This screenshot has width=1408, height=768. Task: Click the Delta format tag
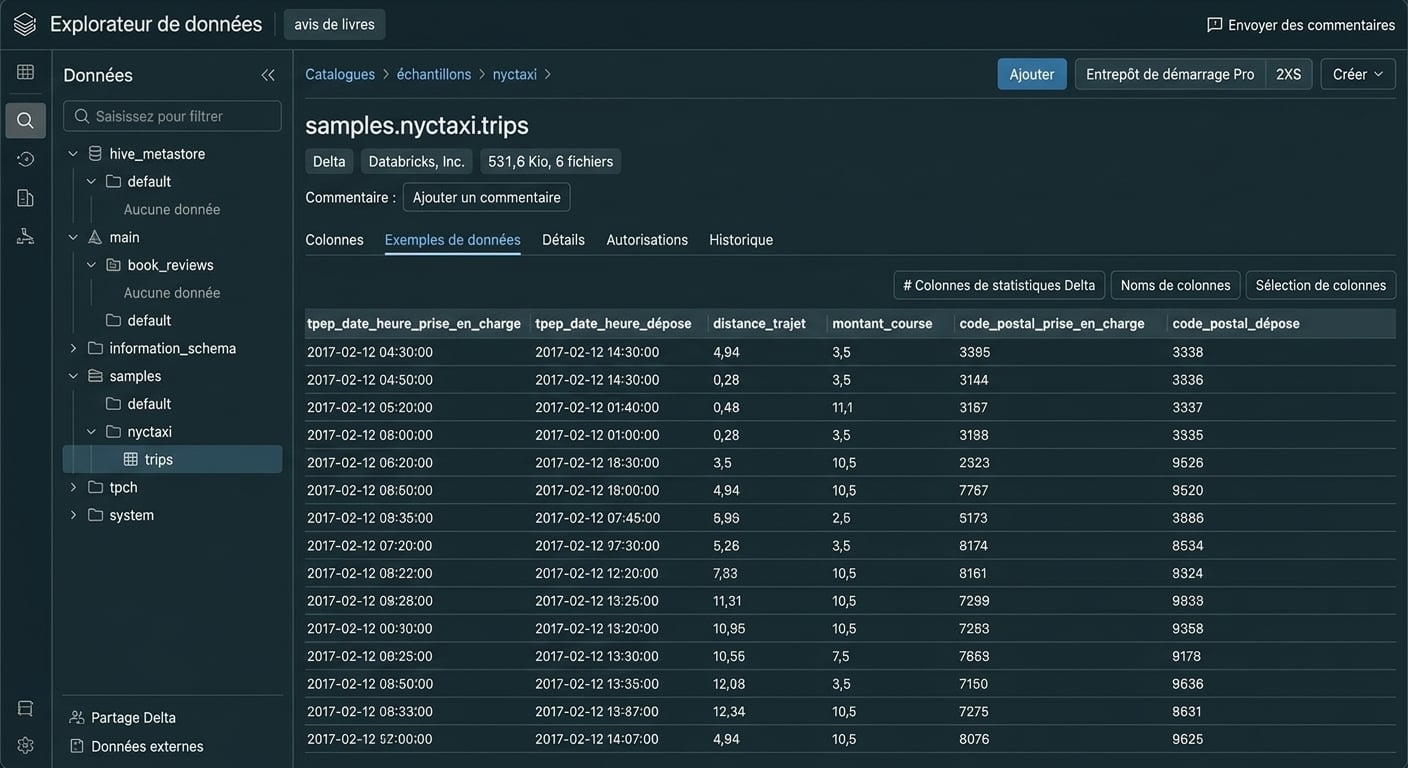(x=329, y=161)
